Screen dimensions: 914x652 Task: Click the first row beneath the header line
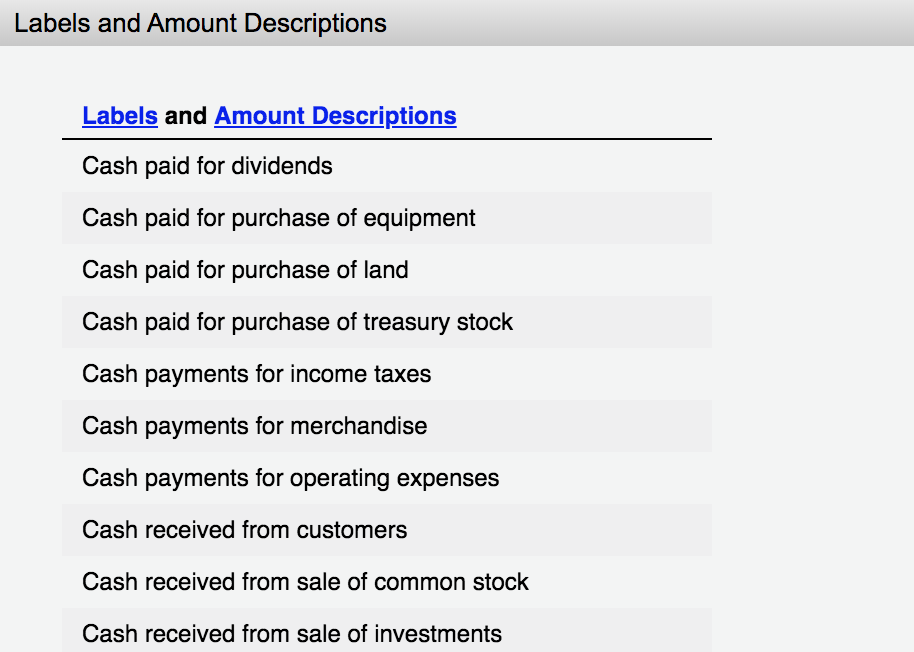coord(206,166)
